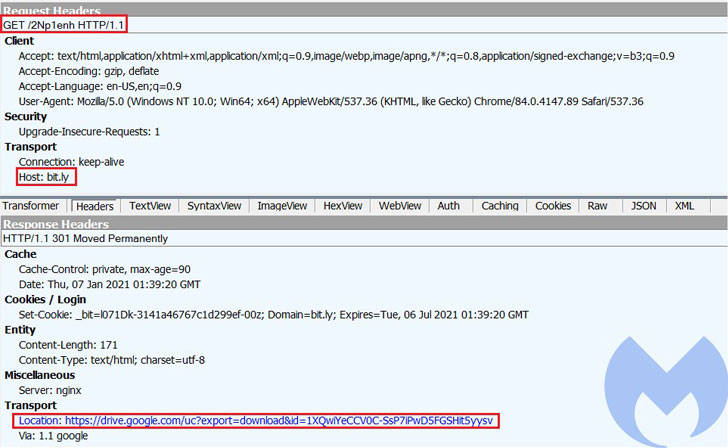Click the Entity group heading
The image size is (728, 448).
coord(20,330)
